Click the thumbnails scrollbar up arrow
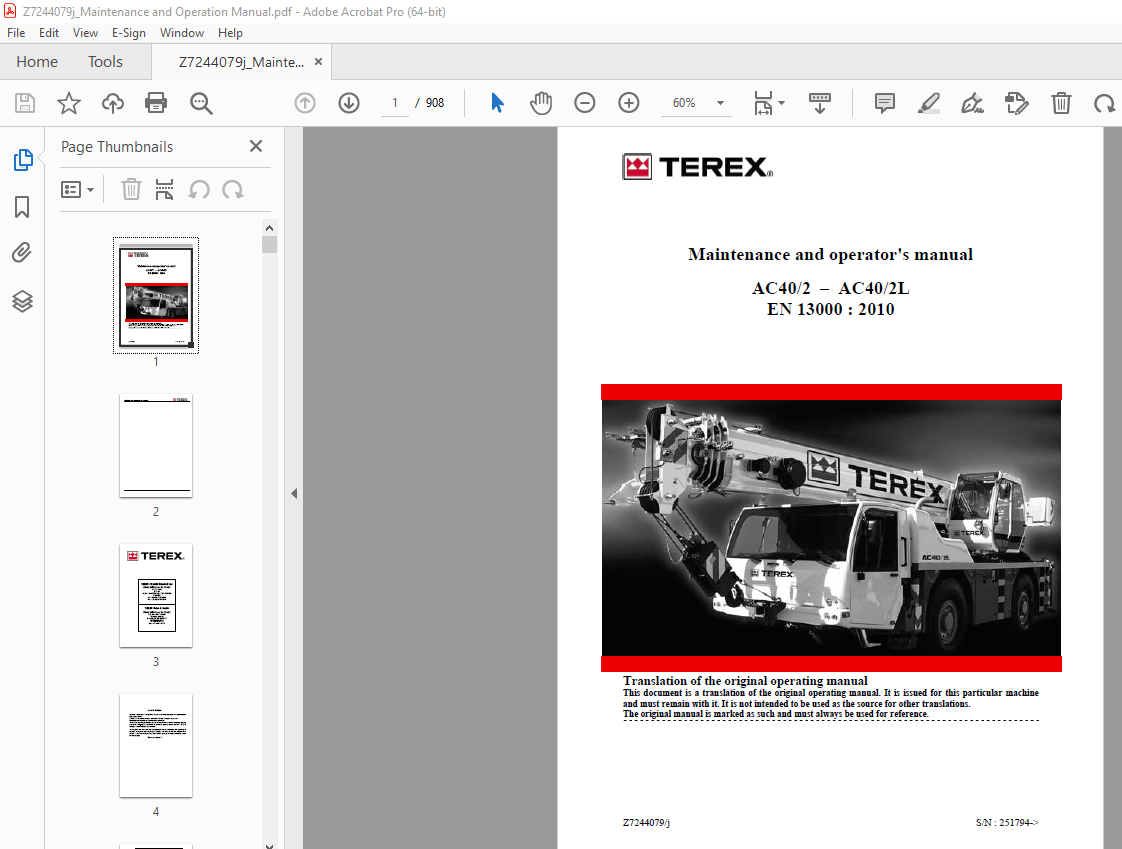 coord(270,228)
